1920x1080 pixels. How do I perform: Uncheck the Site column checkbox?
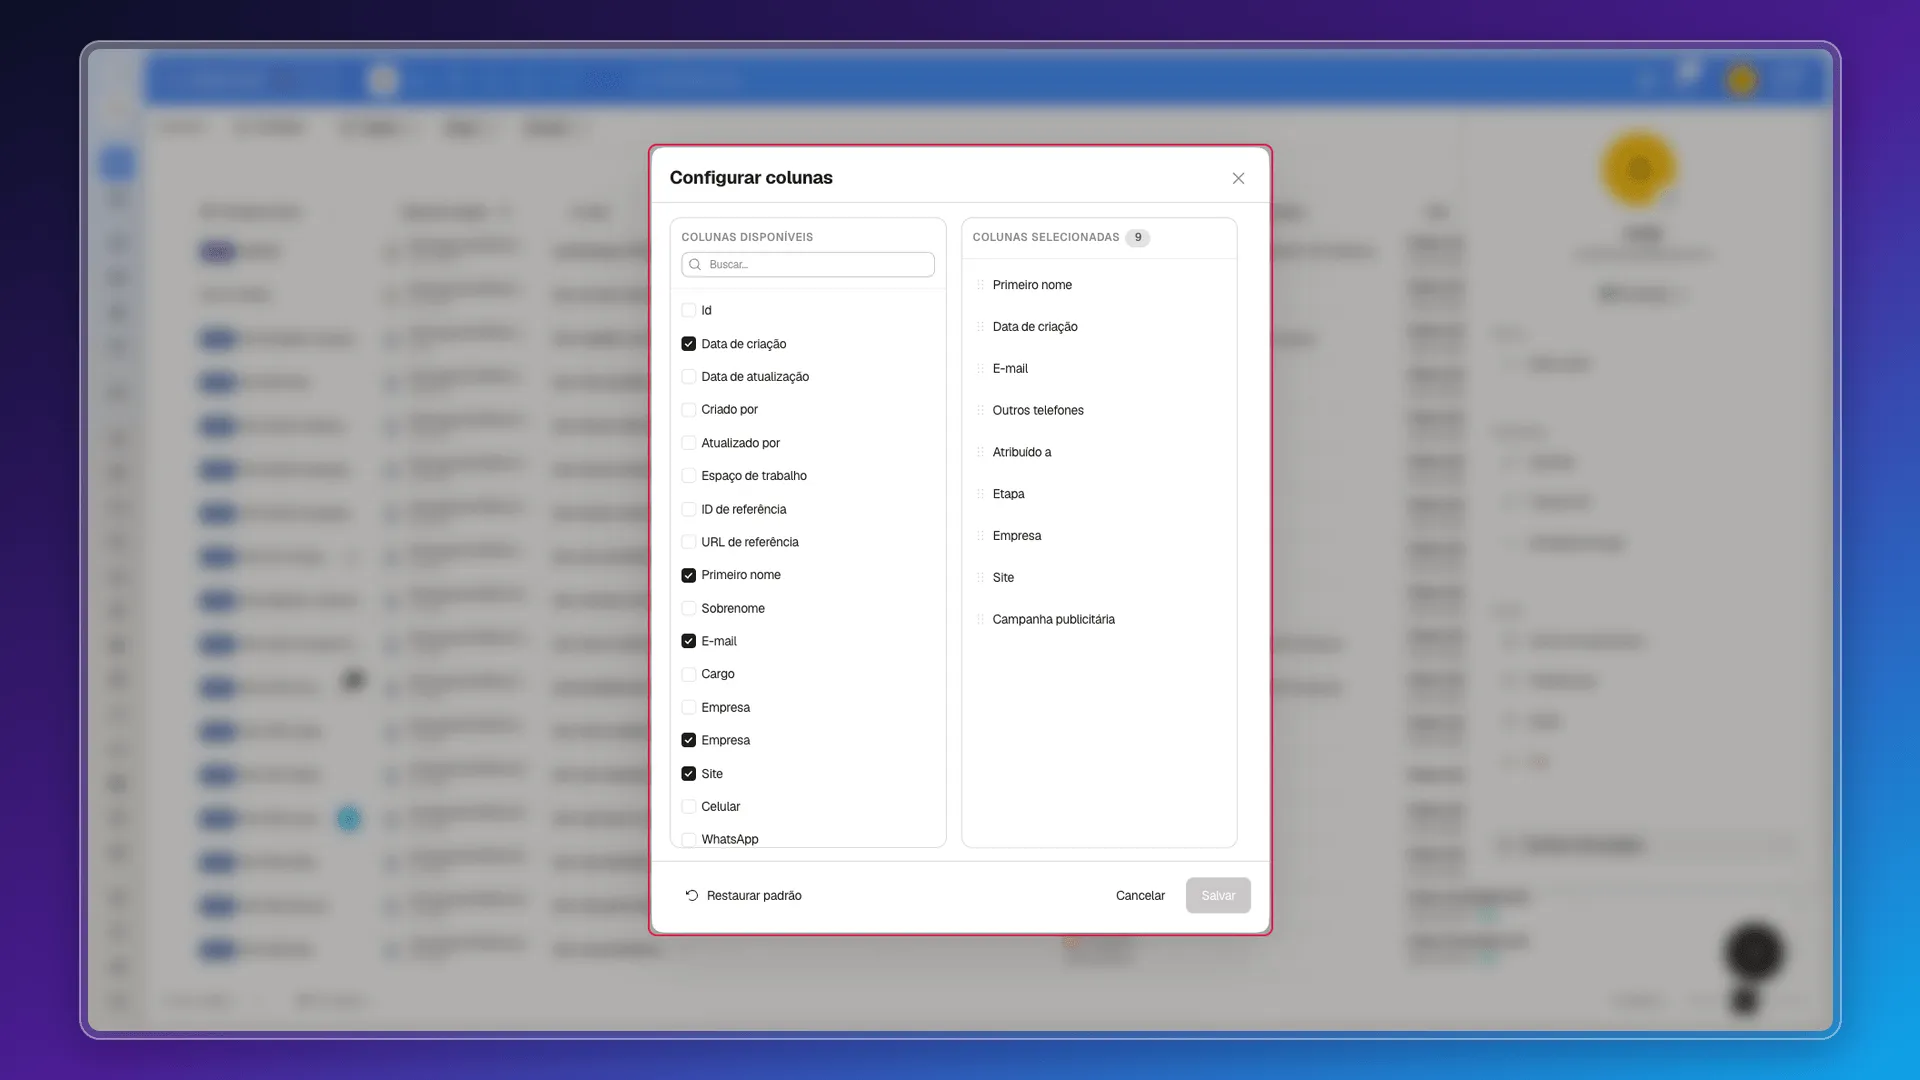(688, 774)
